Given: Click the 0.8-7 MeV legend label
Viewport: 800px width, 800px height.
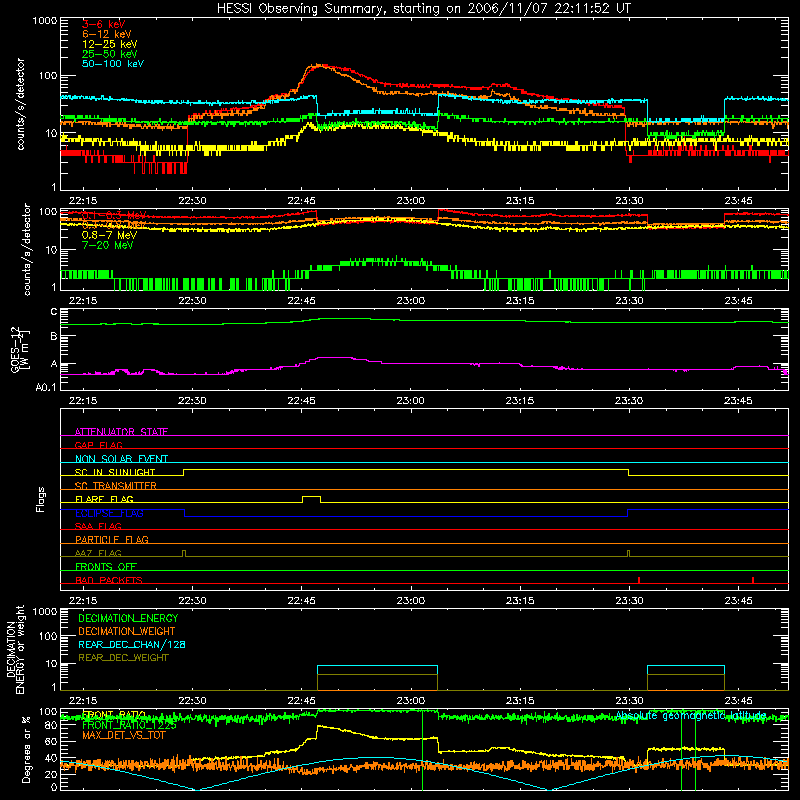Looking at the screenshot, I should point(109,235).
